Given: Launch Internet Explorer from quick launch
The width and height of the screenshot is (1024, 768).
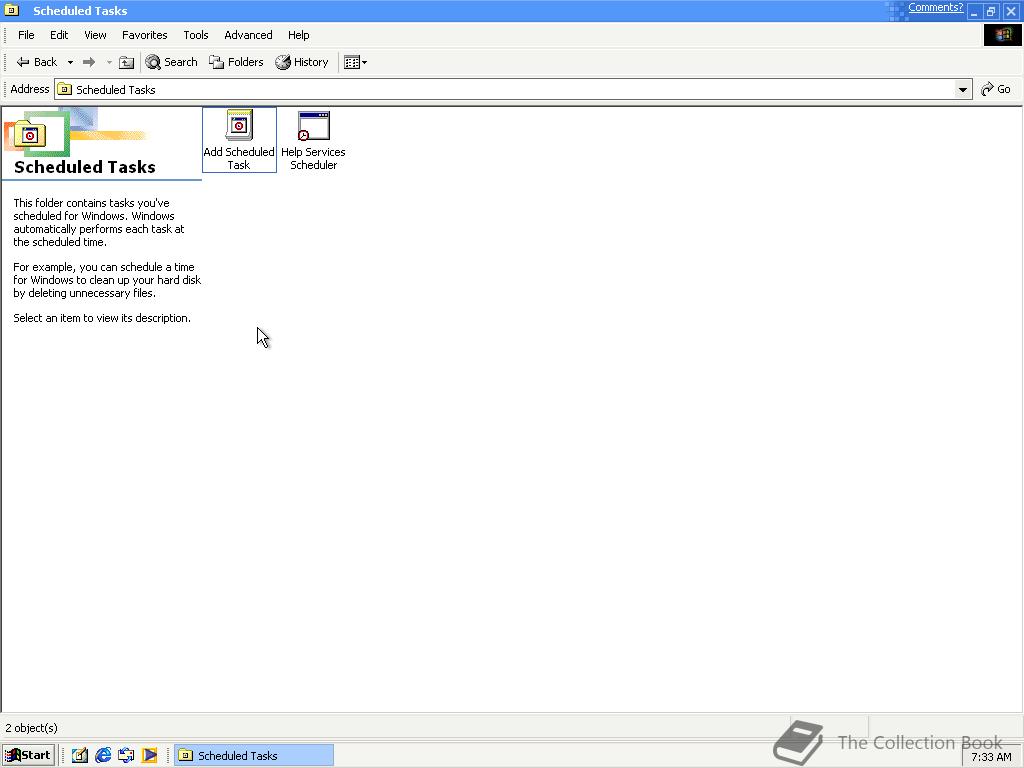Looking at the screenshot, I should [x=103, y=756].
